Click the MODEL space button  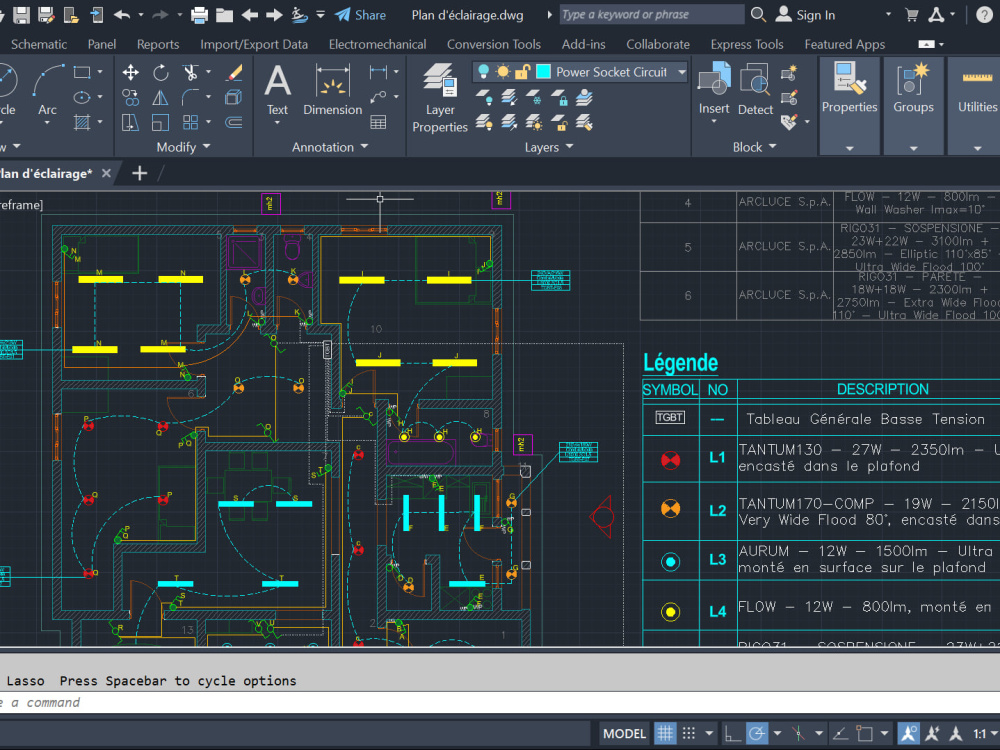click(x=624, y=733)
